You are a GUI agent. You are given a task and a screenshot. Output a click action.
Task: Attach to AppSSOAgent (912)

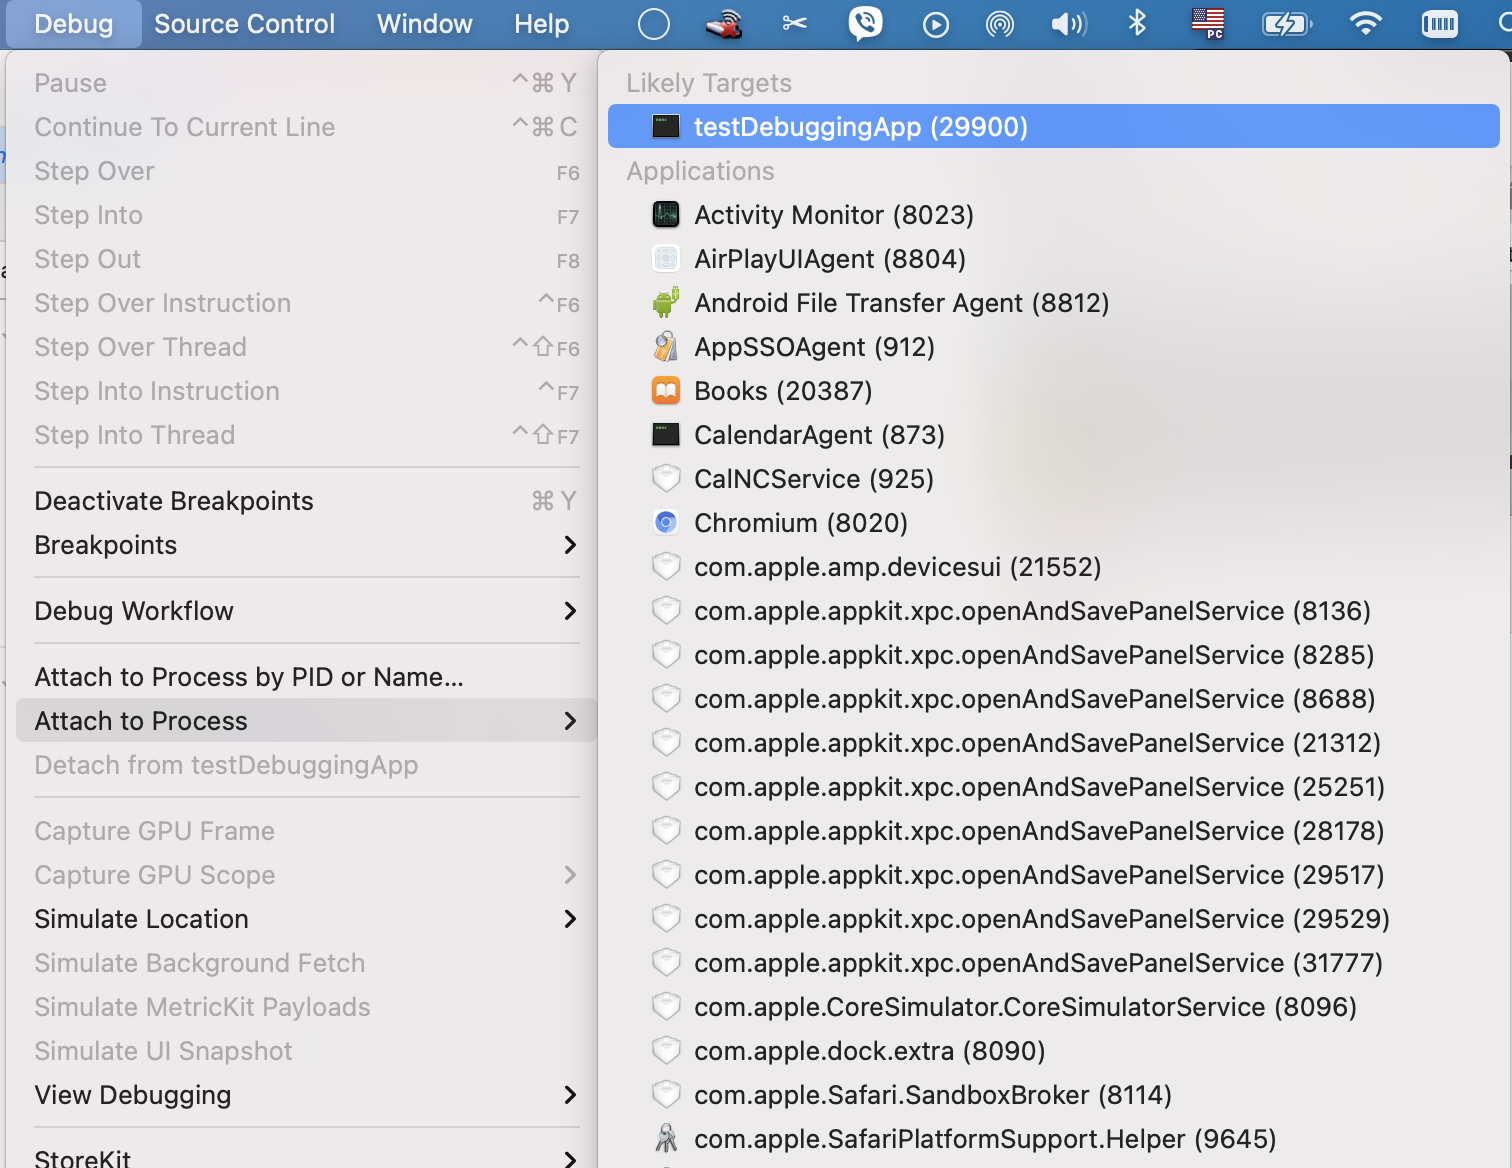1054,347
